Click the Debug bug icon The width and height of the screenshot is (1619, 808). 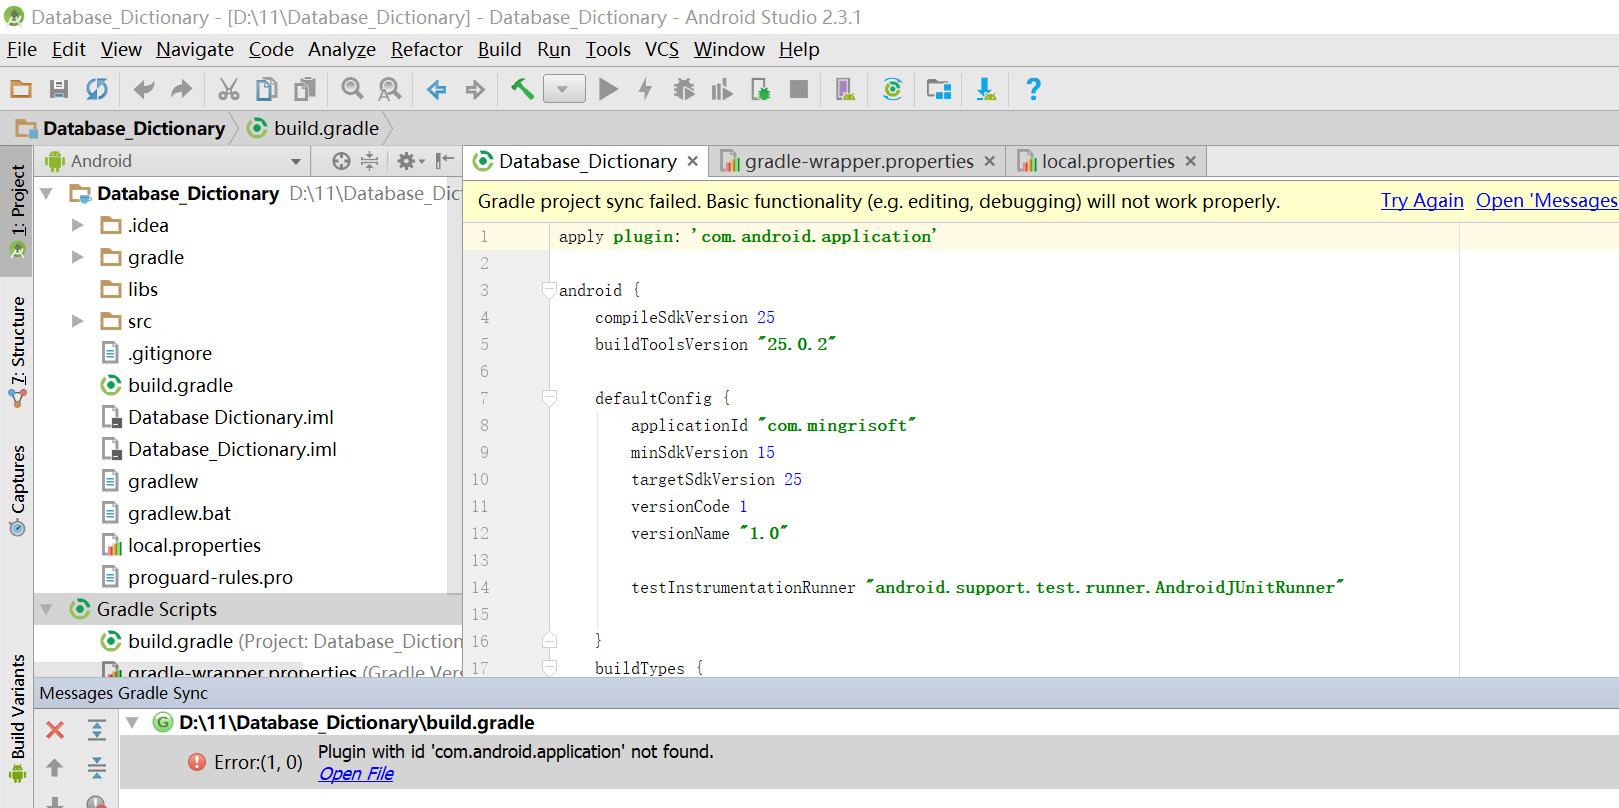[684, 89]
